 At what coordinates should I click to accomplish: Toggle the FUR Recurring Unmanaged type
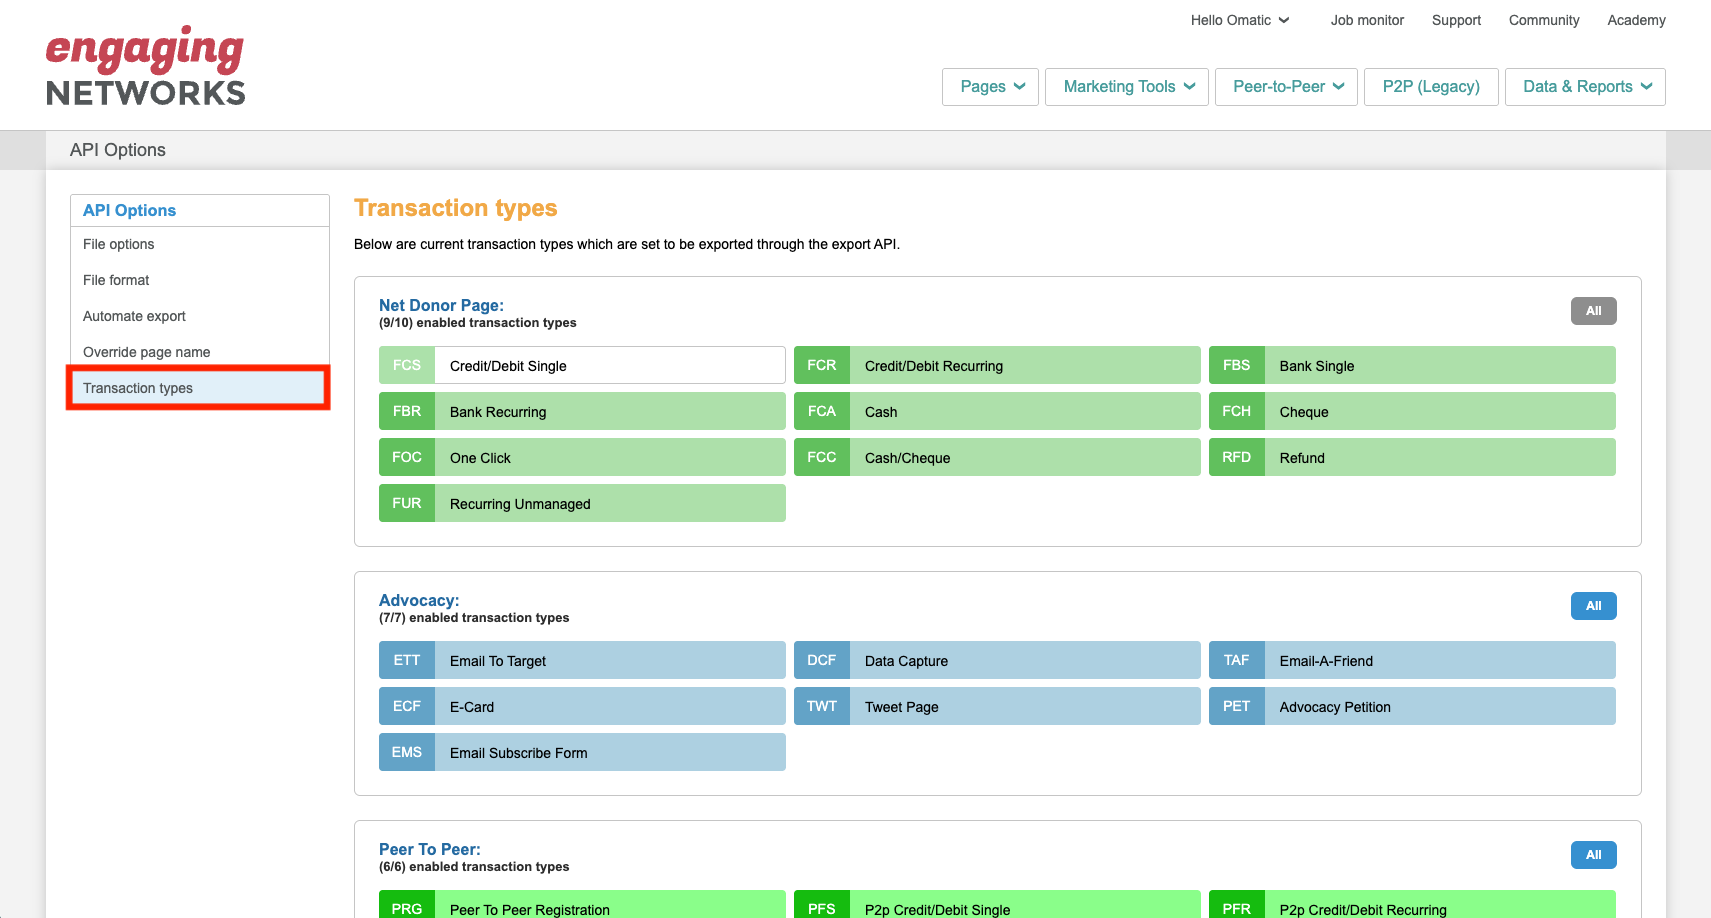point(582,503)
